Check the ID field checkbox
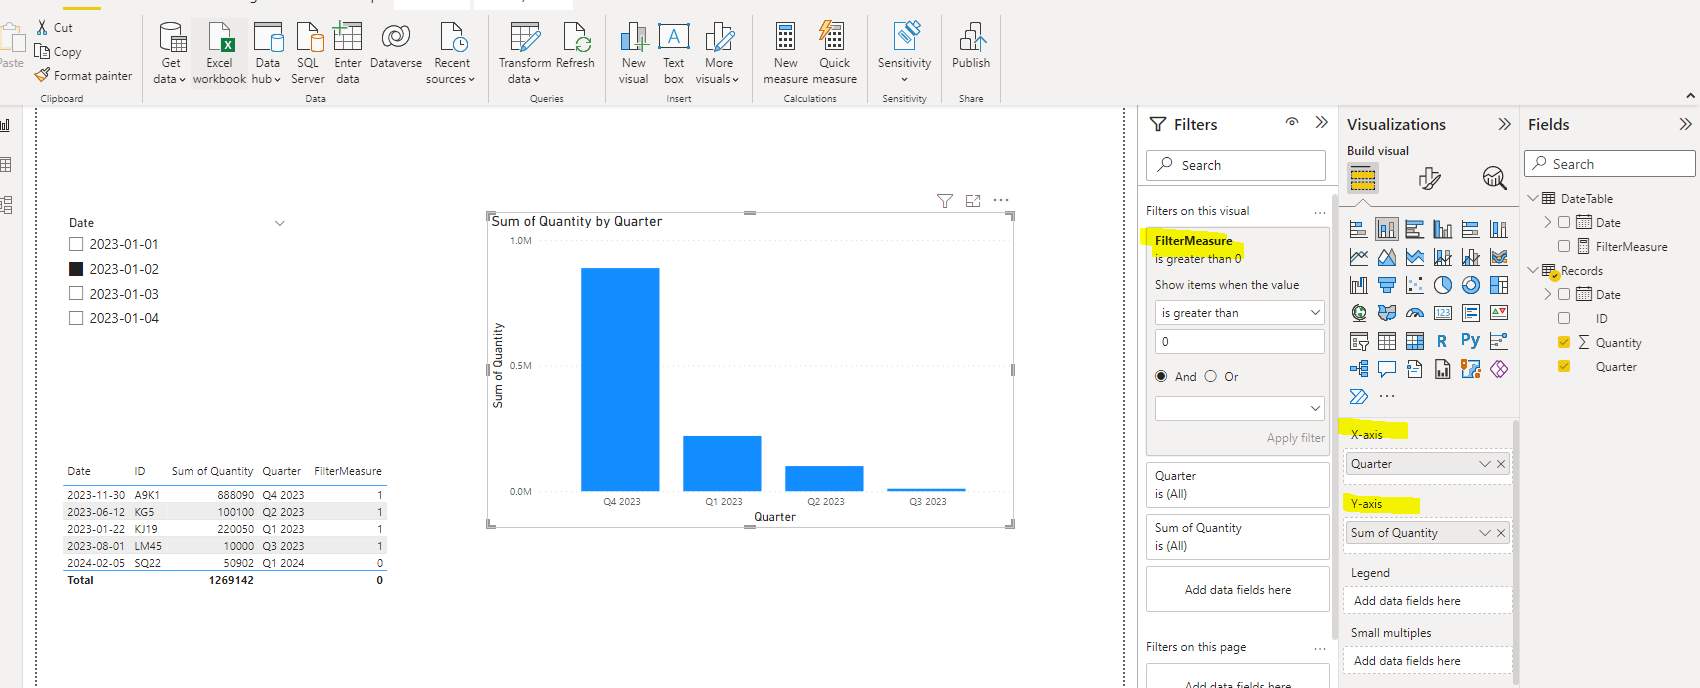1700x688 pixels. point(1564,318)
